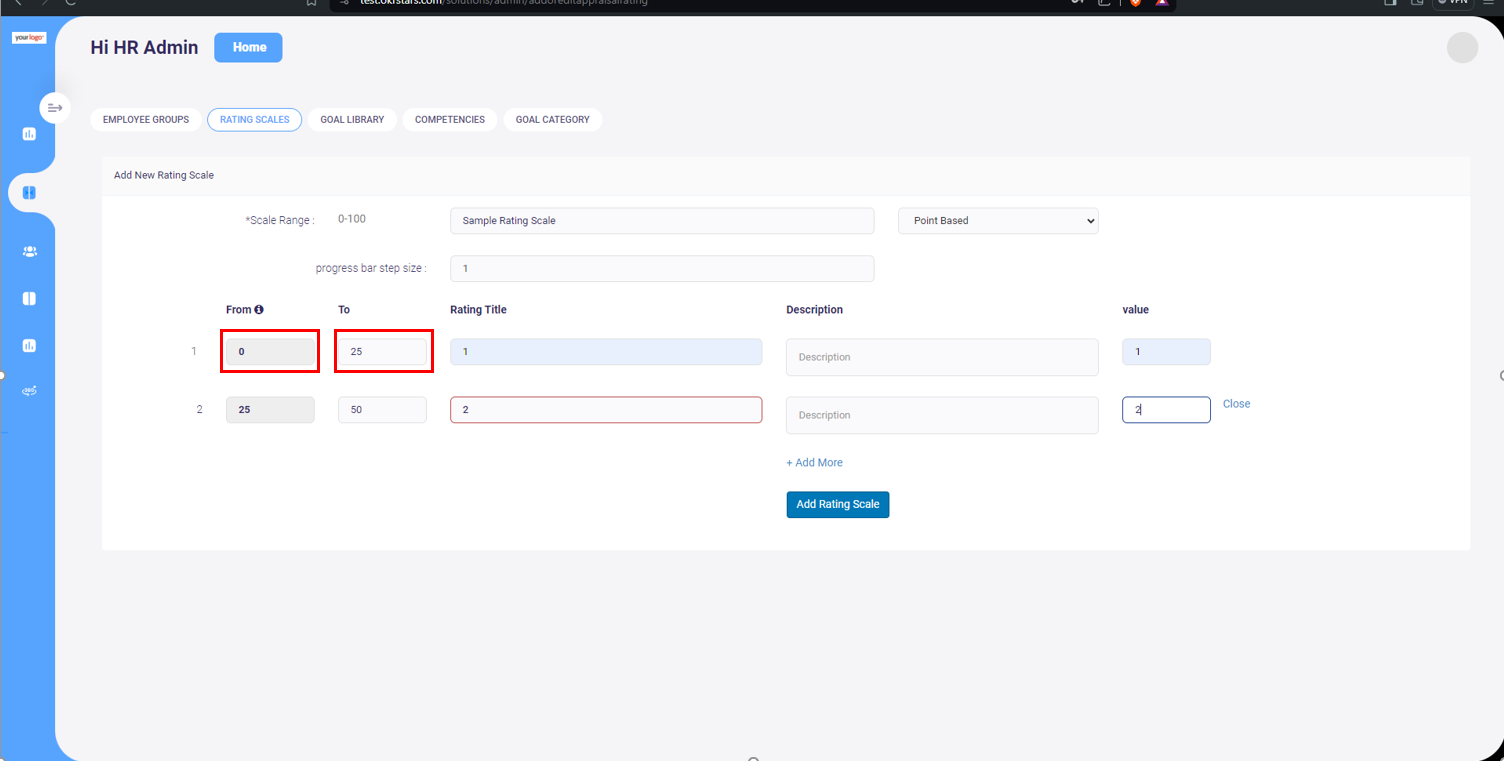Image resolution: width=1504 pixels, height=761 pixels.
Task: Switch to the Goal Library tab
Action: [x=352, y=120]
